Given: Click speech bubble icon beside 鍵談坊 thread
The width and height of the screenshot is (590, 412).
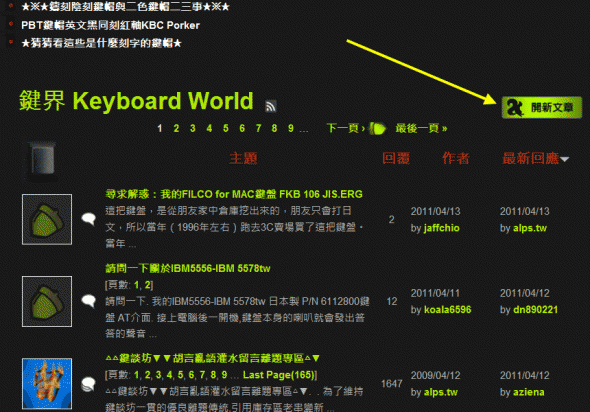Looking at the screenshot, I should (89, 384).
